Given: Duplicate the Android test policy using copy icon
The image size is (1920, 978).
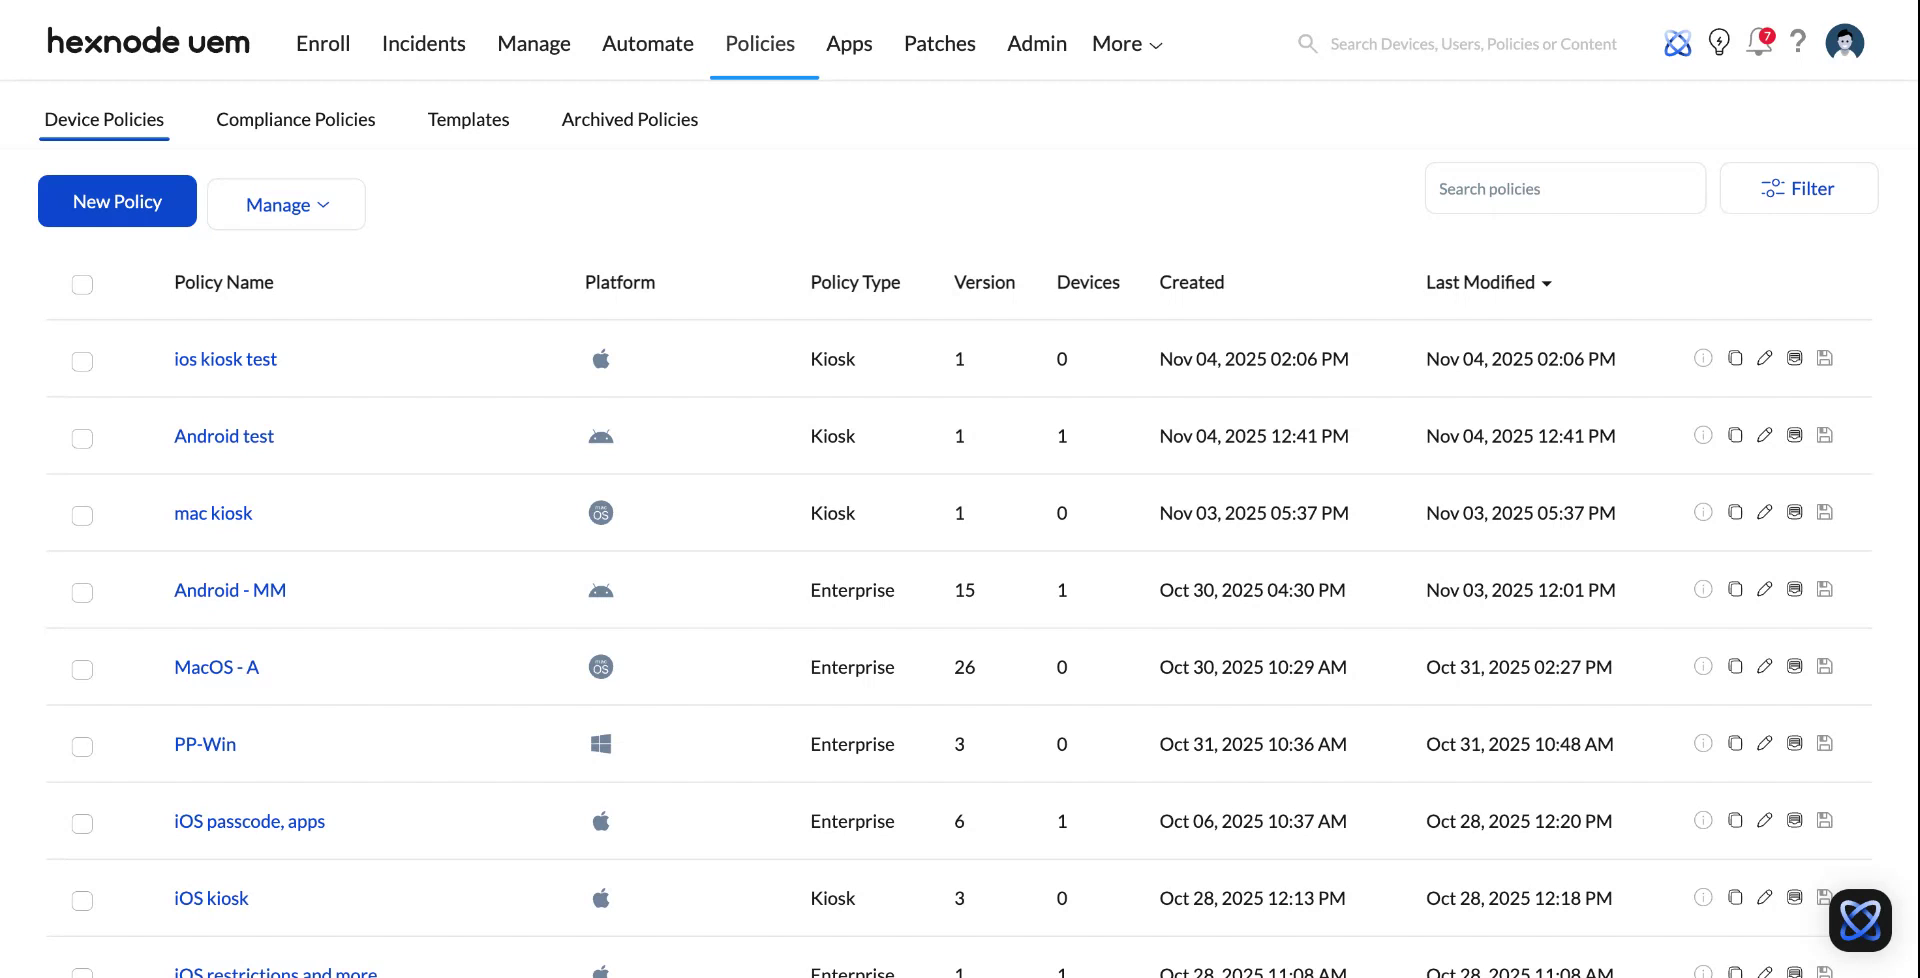Looking at the screenshot, I should coord(1735,435).
